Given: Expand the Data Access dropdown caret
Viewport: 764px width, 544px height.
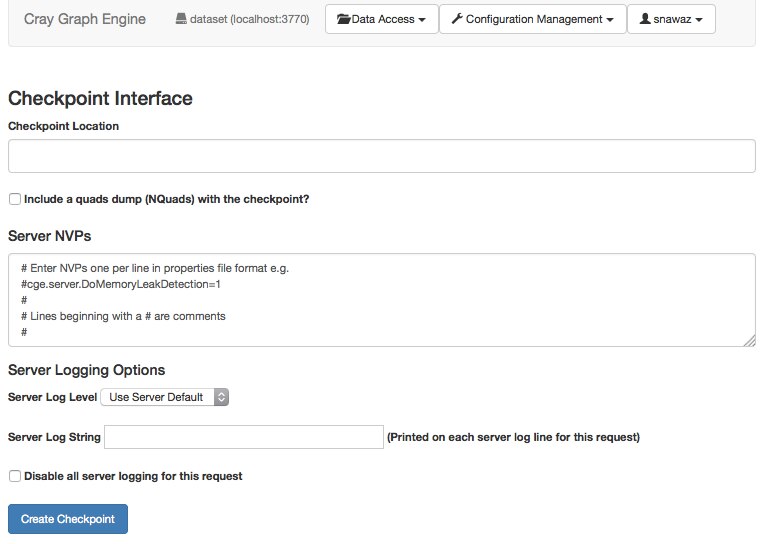Looking at the screenshot, I should (x=422, y=20).
